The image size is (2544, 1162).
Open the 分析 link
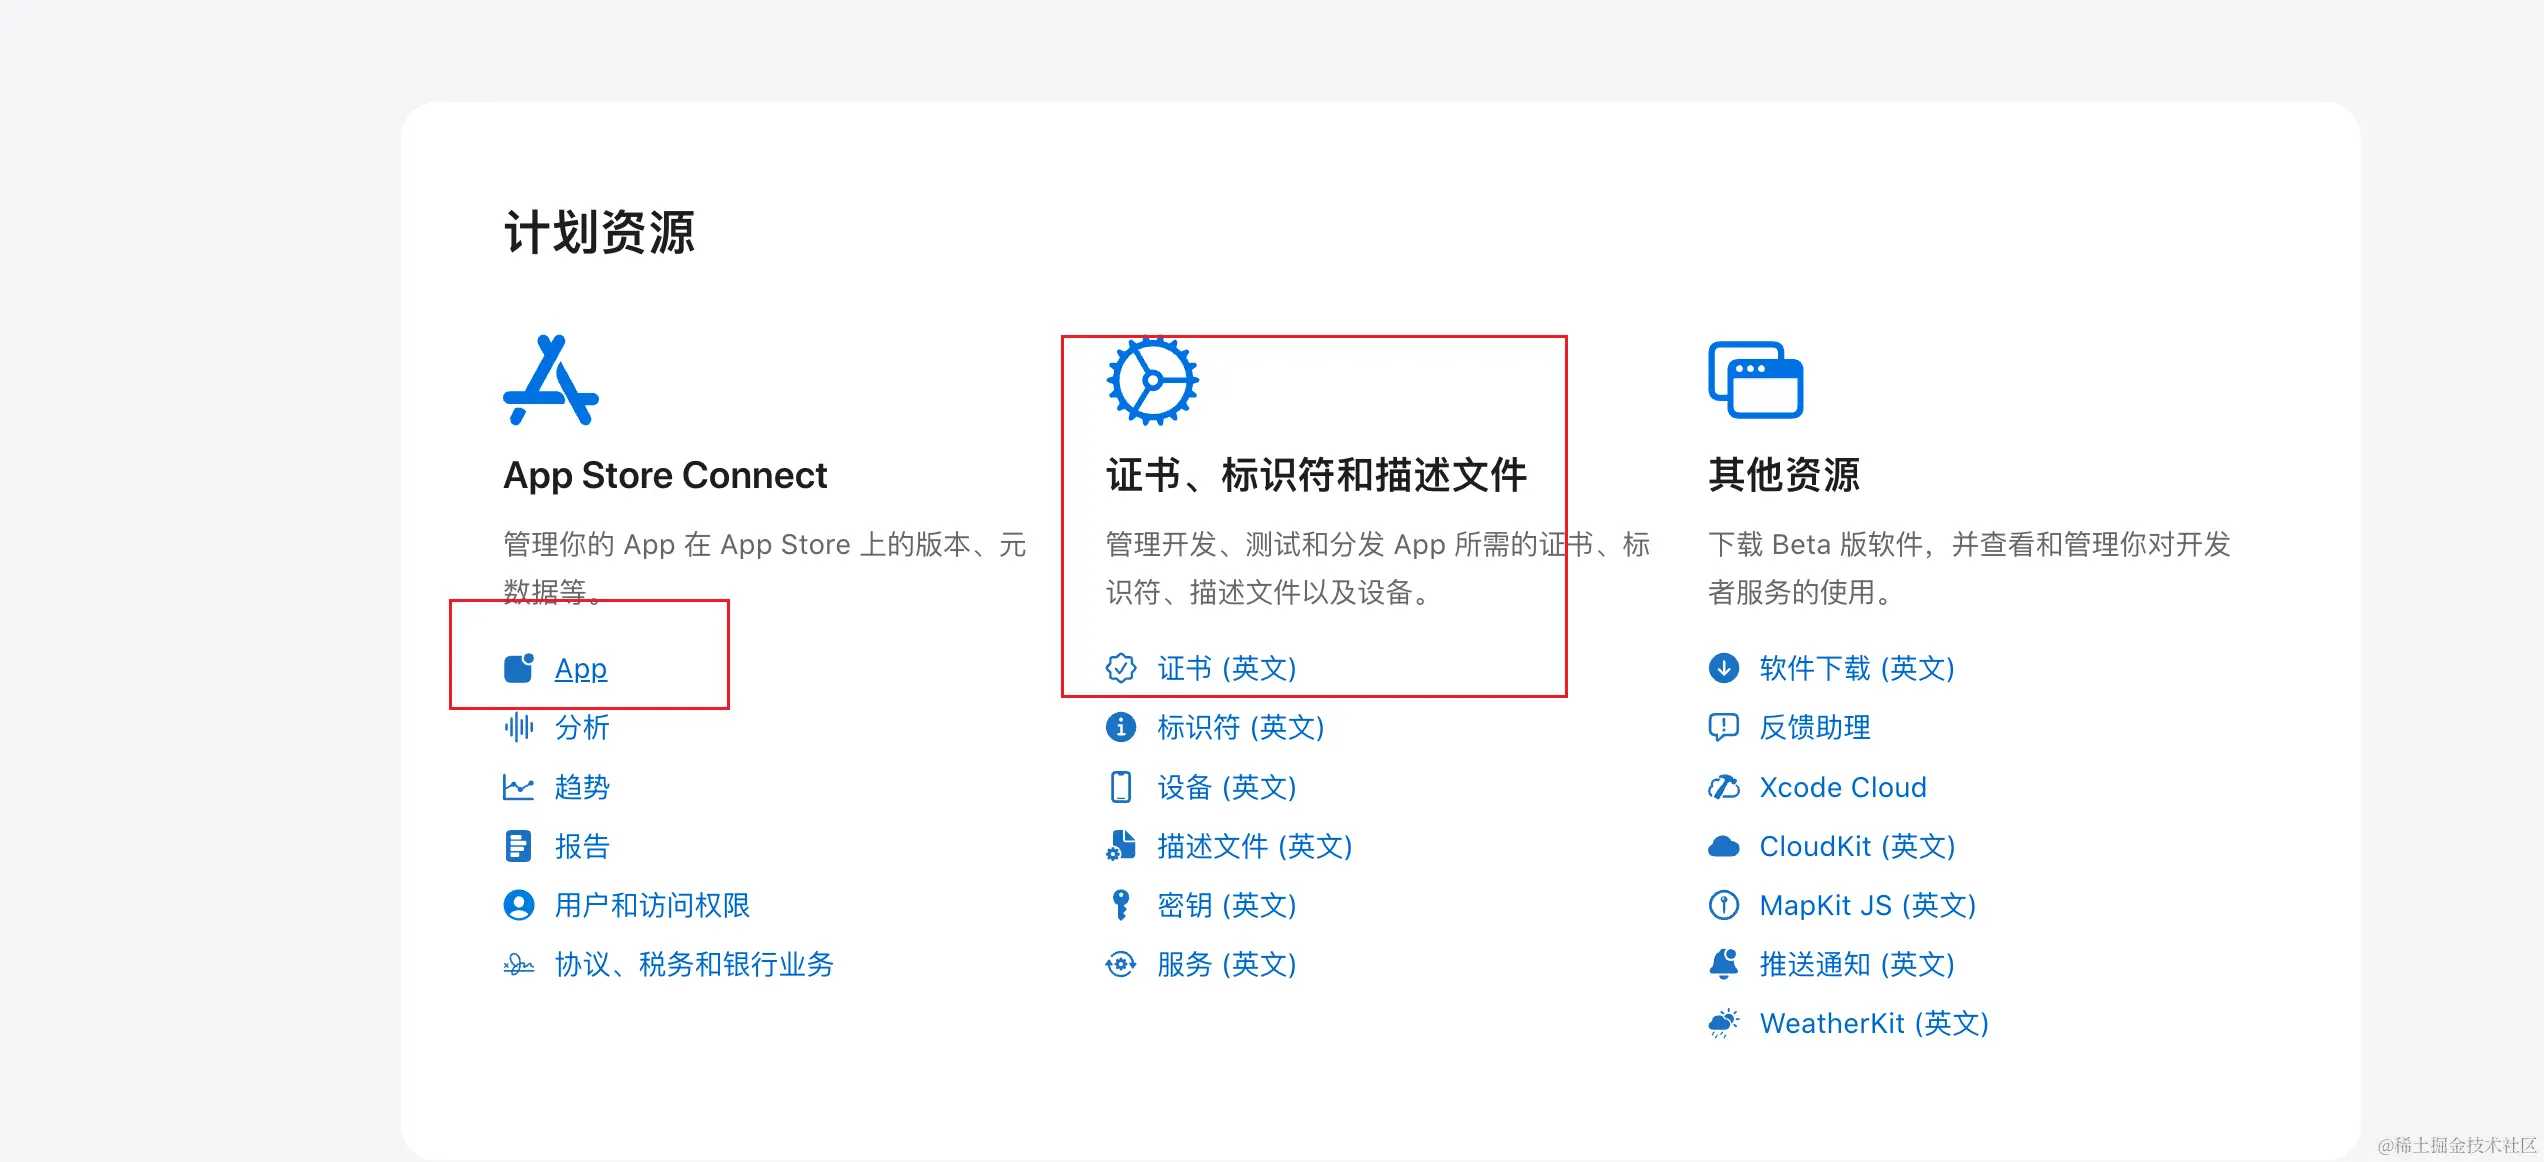[582, 727]
